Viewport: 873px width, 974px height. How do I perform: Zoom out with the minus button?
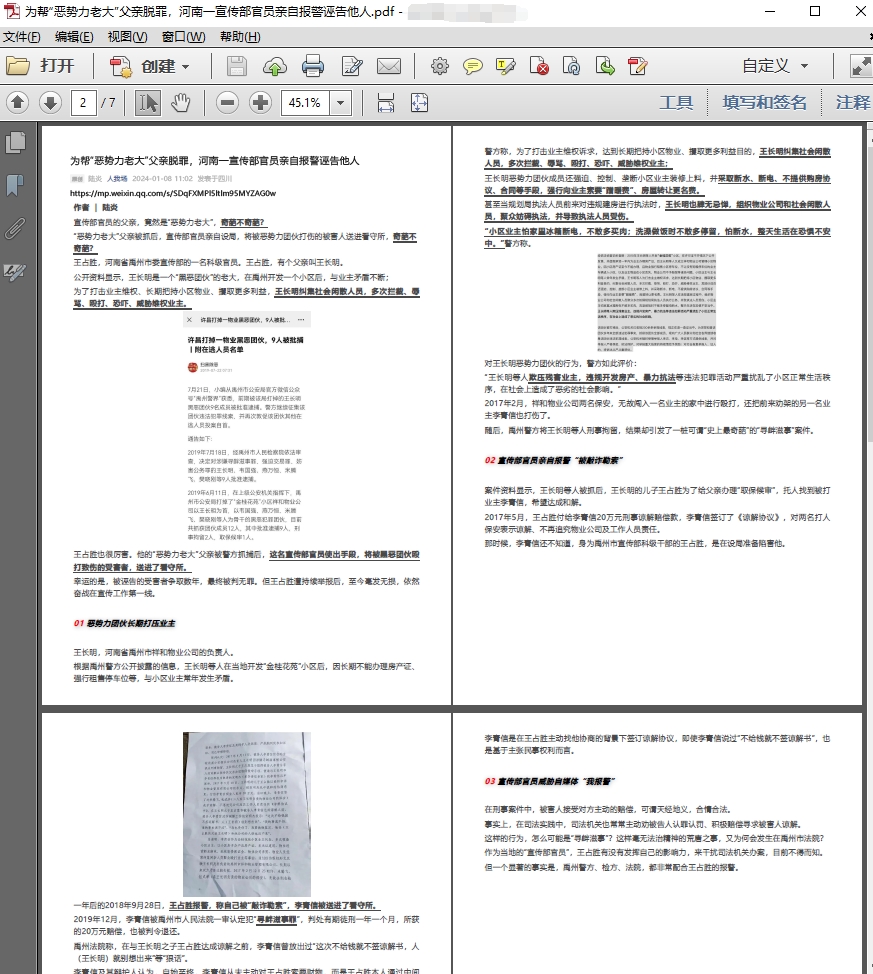pyautogui.click(x=227, y=102)
